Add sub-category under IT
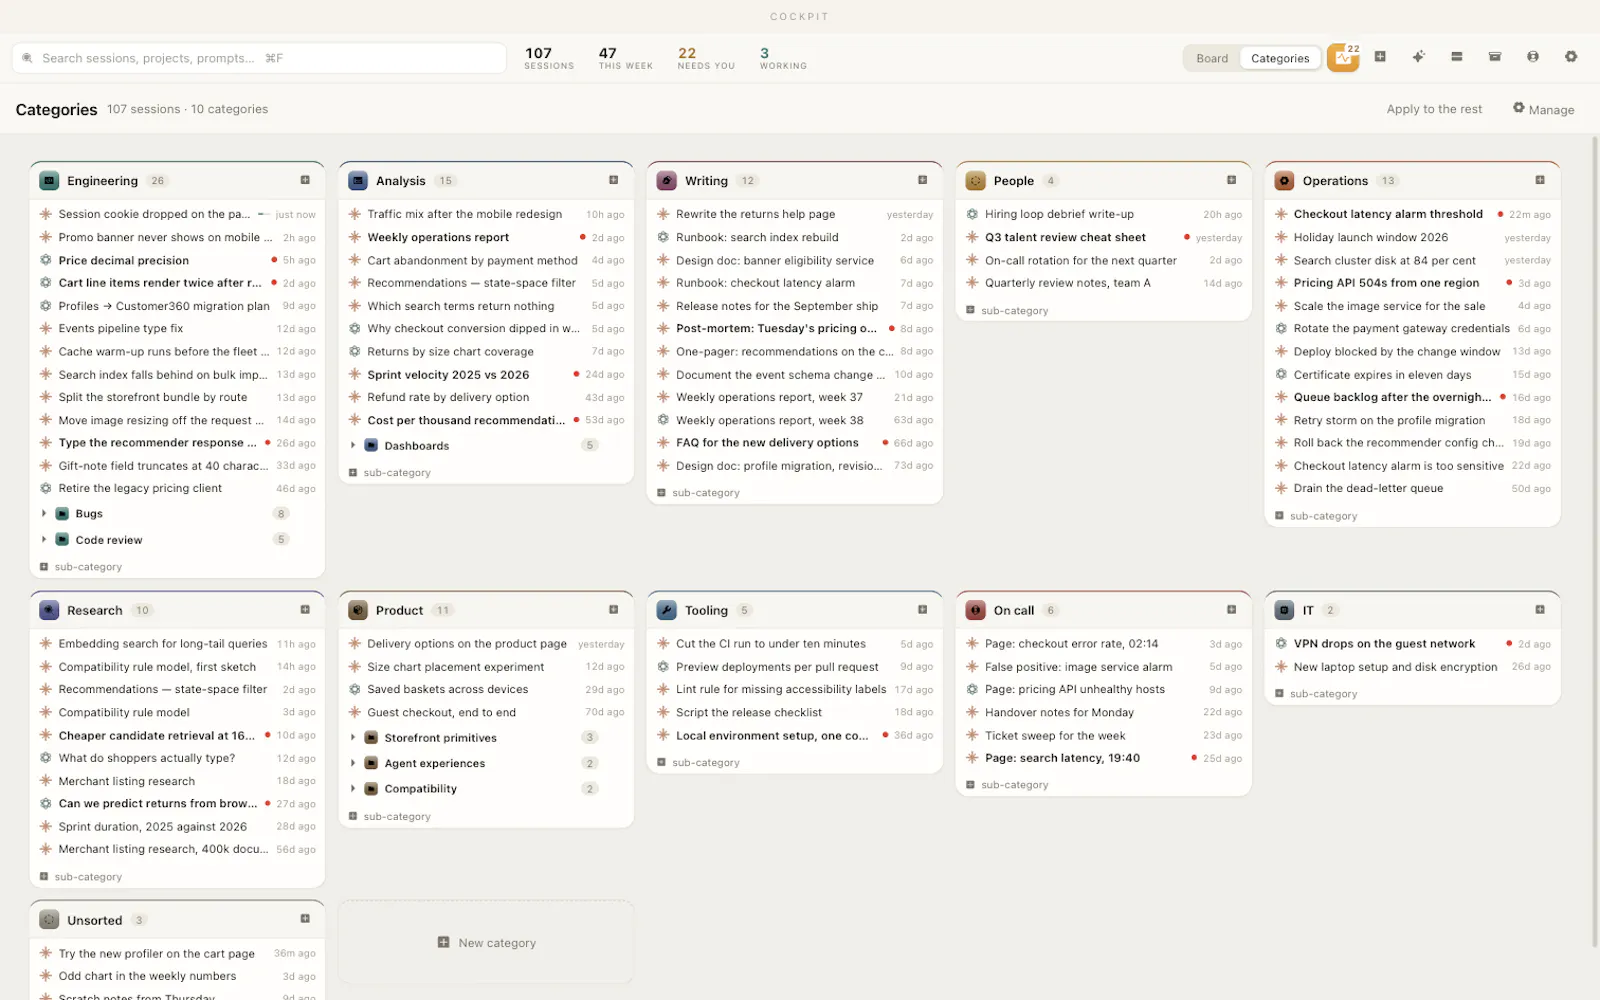This screenshot has width=1600, height=1000. (1316, 693)
